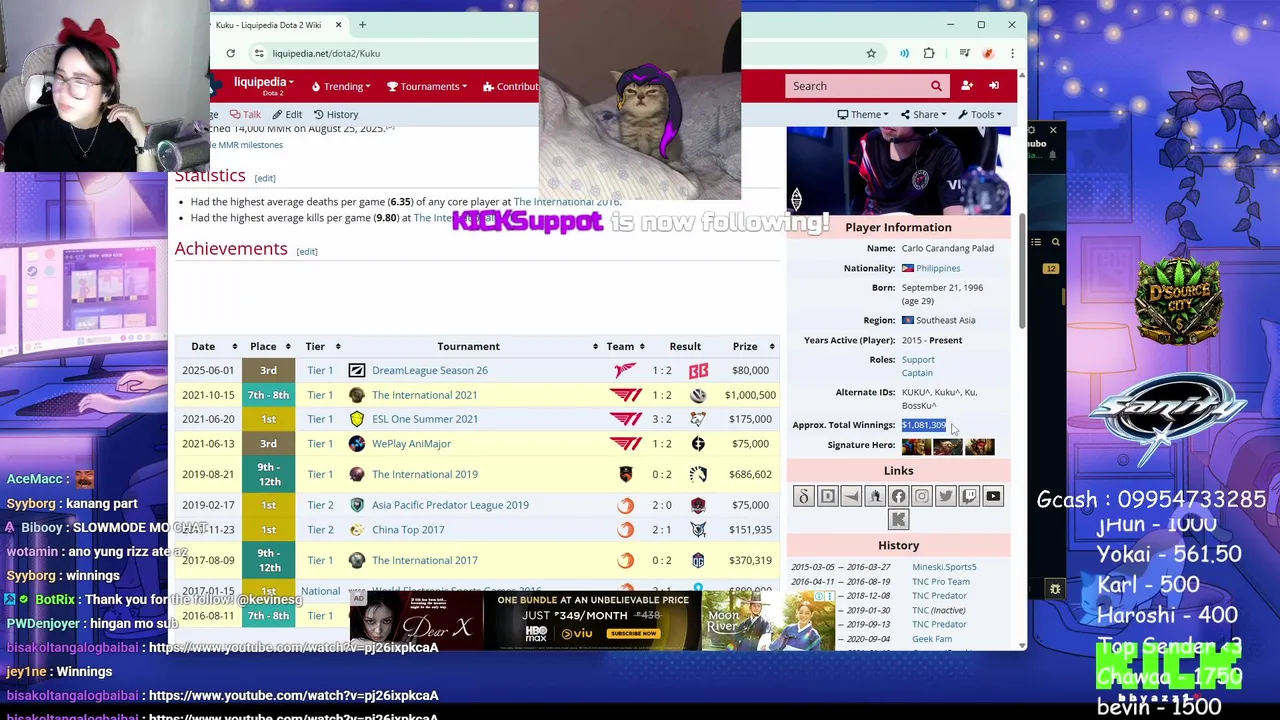Open the Support role link
1280x720 pixels.
(x=918, y=360)
